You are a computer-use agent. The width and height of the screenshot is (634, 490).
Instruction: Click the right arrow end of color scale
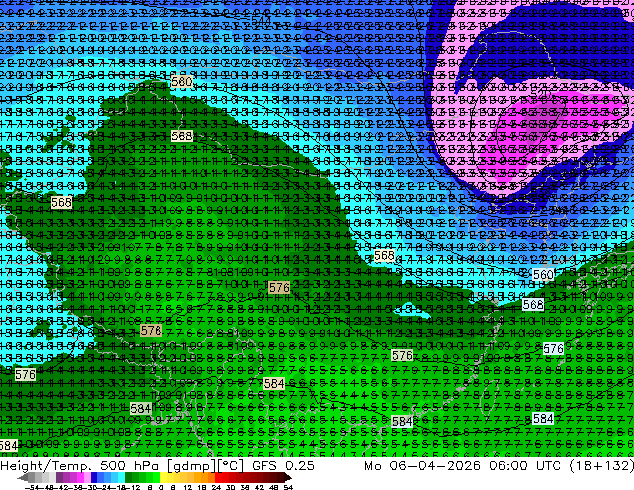287,477
